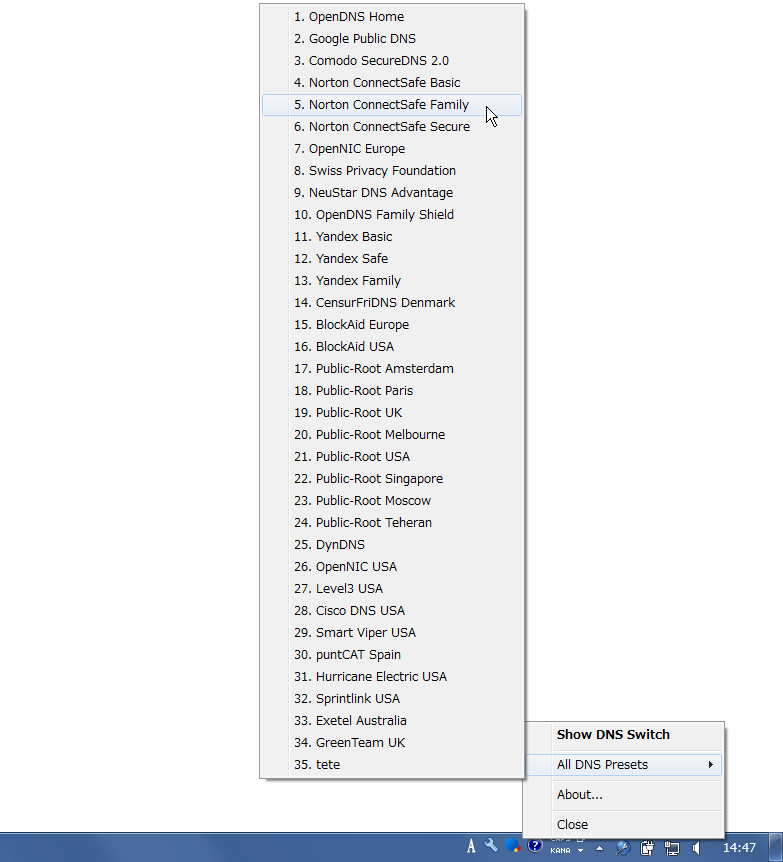Image resolution: width=783 pixels, height=862 pixels.
Task: Select Yandex Family preset
Action: pyautogui.click(x=392, y=281)
